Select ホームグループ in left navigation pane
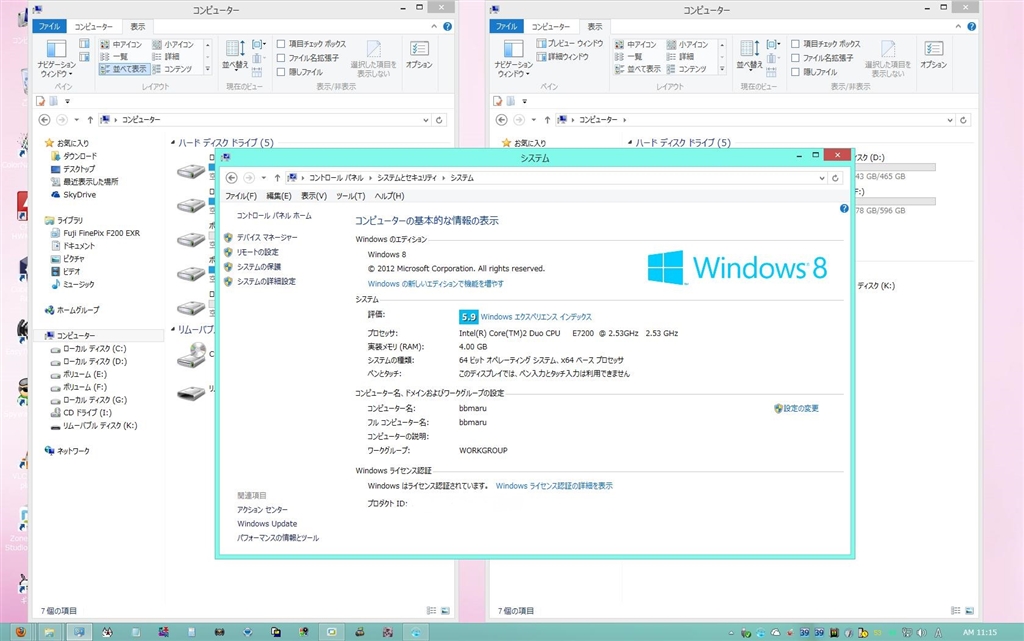This screenshot has width=1024, height=641. coord(78,310)
